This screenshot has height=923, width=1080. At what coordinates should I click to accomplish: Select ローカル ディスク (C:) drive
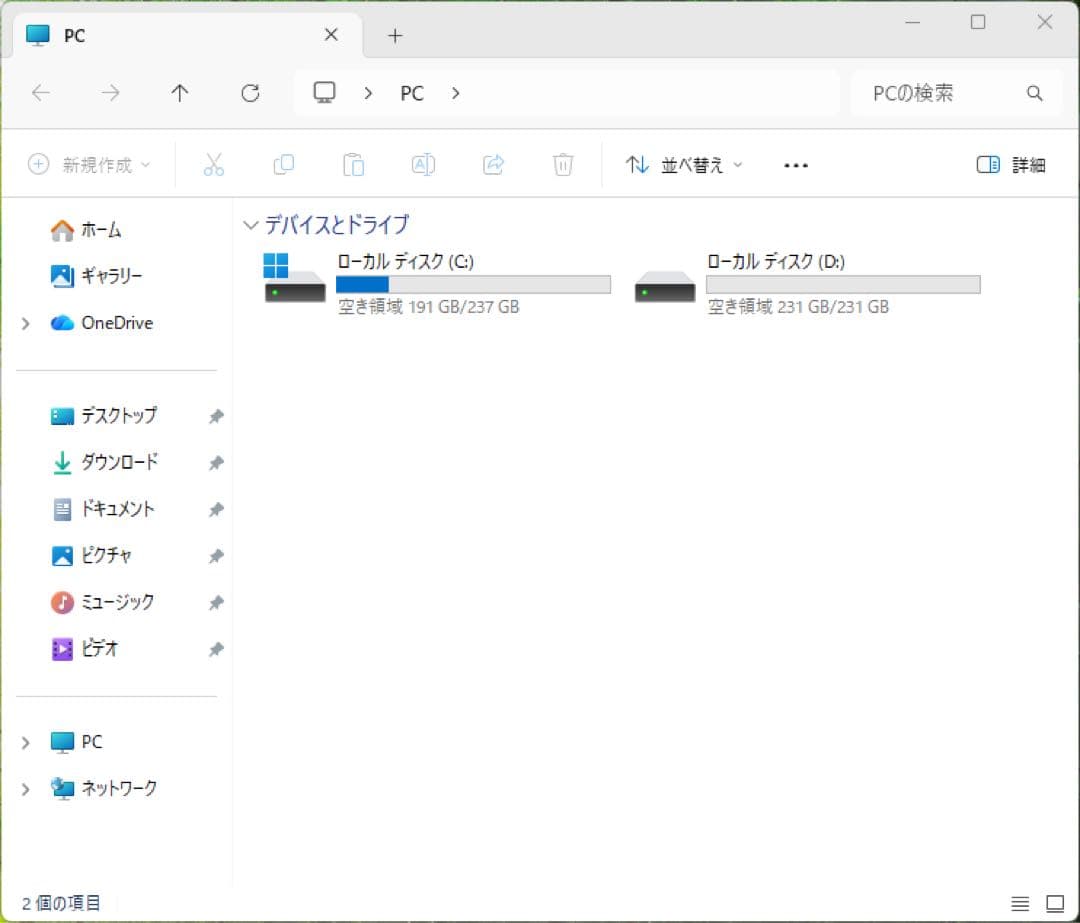pyautogui.click(x=437, y=284)
